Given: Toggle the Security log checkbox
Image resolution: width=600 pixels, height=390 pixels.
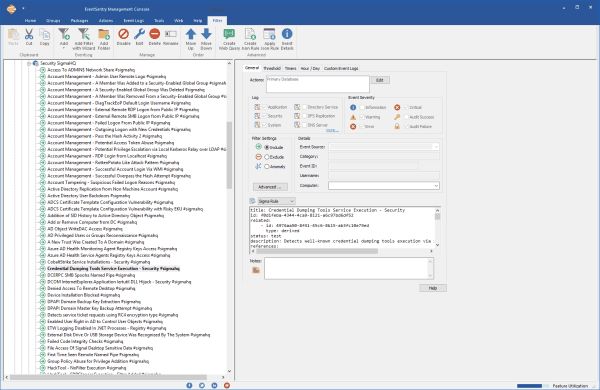Looking at the screenshot, I should pos(264,116).
